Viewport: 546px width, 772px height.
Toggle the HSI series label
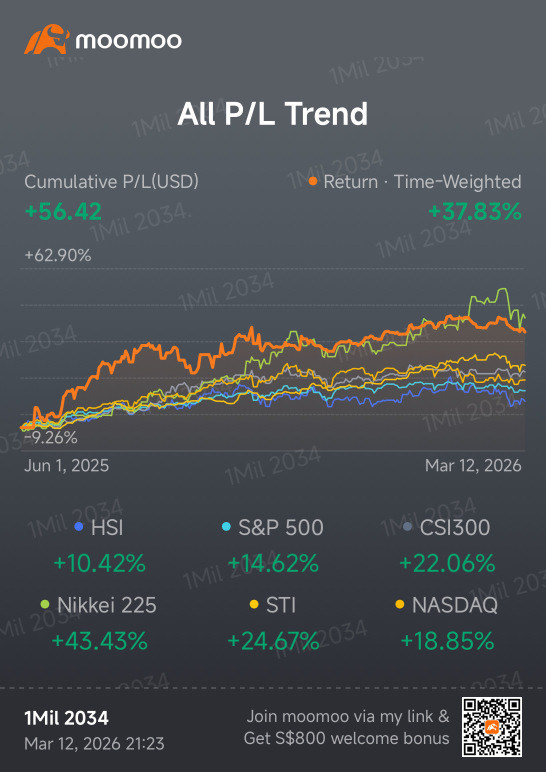tap(107, 528)
